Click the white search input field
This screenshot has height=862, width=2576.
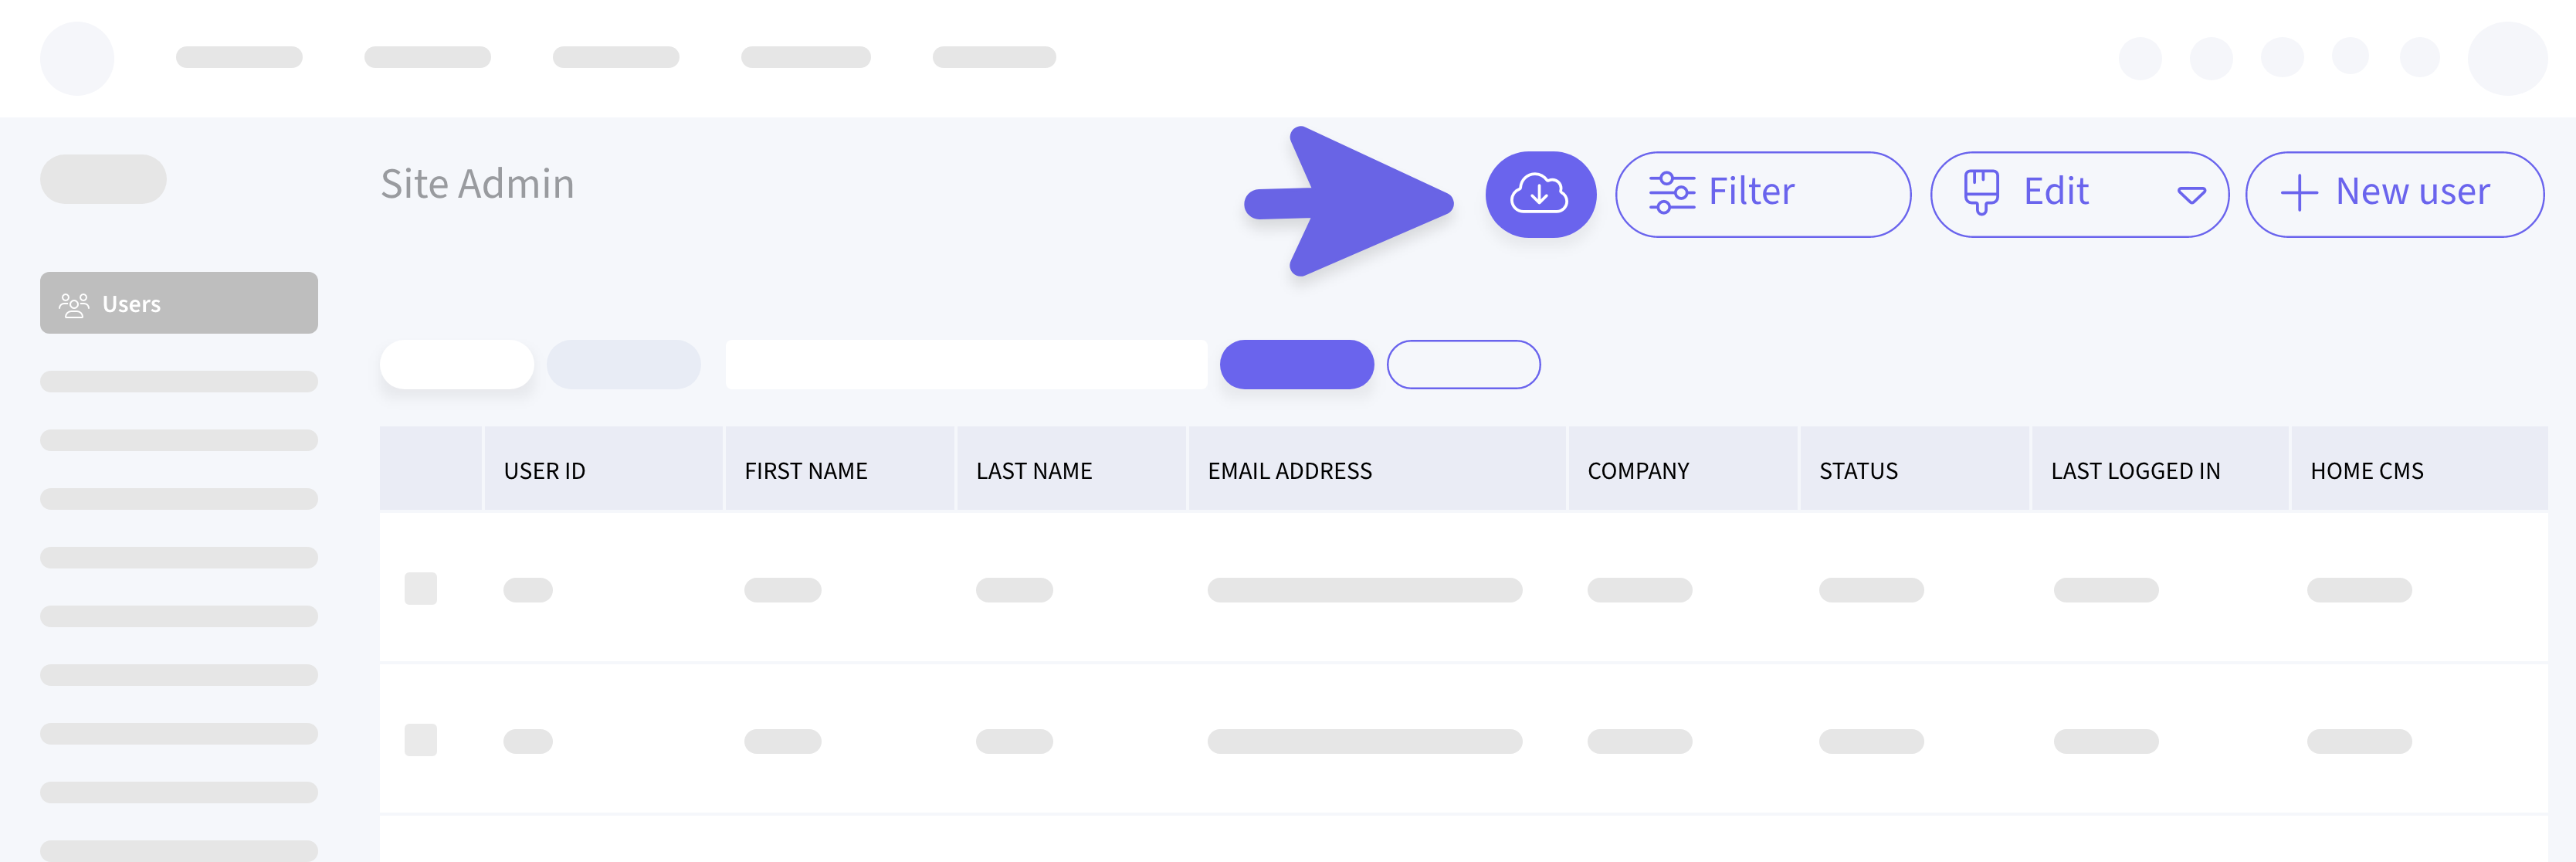(965, 365)
